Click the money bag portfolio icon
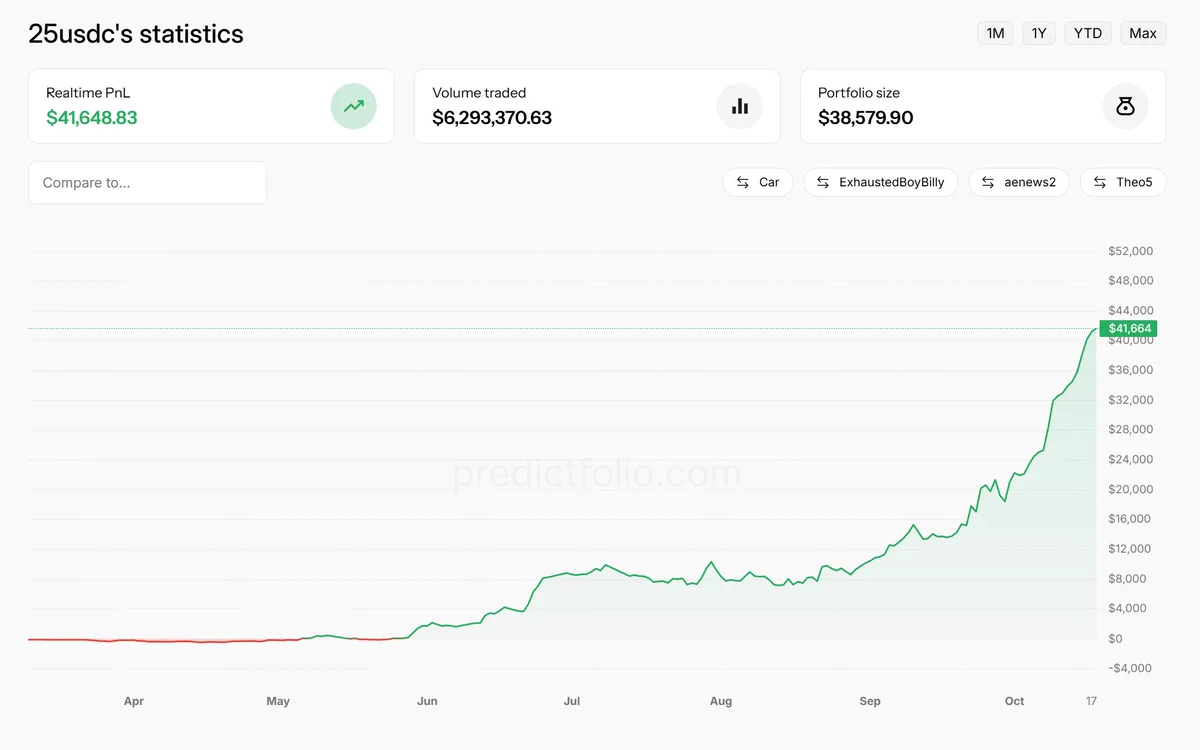Image resolution: width=1200 pixels, height=750 pixels. point(1125,106)
